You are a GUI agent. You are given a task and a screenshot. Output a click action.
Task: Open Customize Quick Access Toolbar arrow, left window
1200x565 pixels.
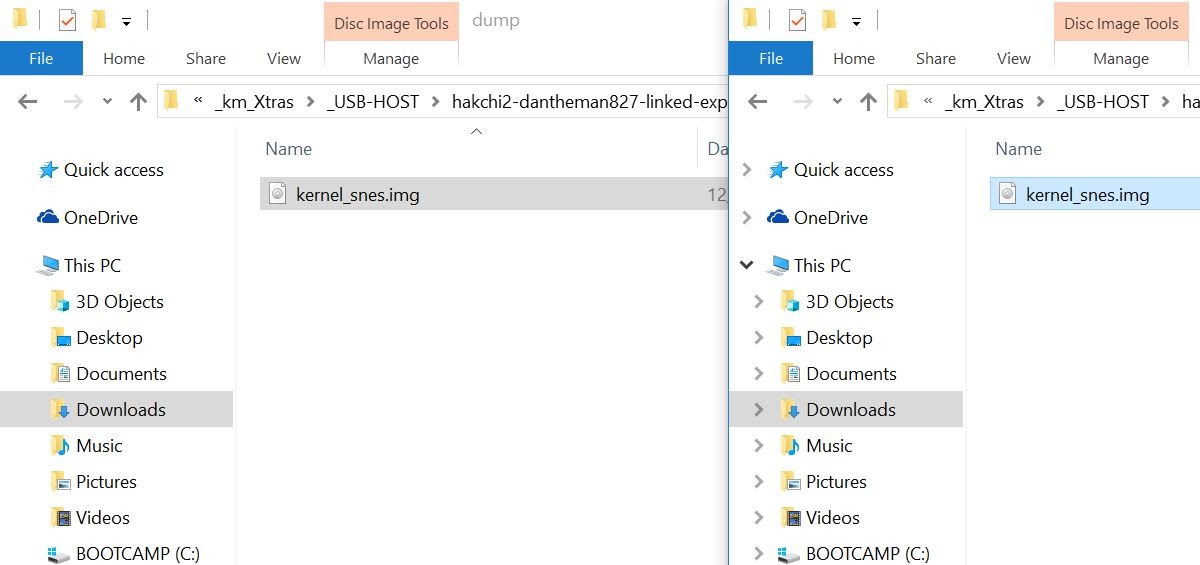click(126, 21)
